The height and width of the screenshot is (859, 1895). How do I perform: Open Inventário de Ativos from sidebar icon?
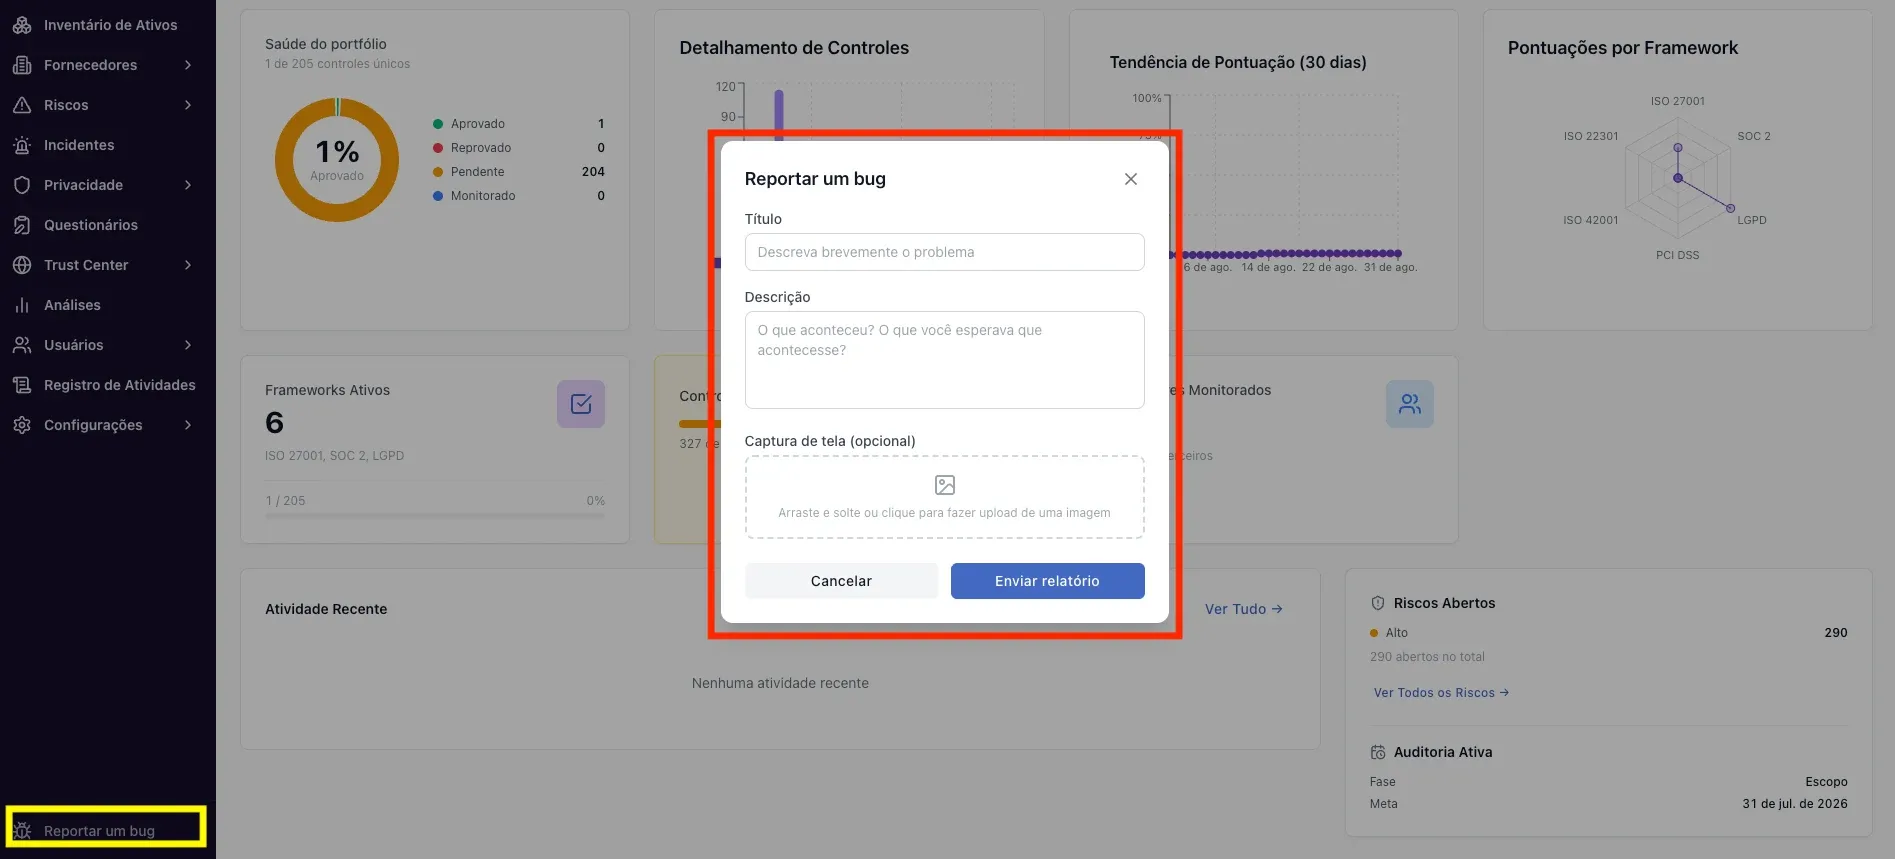click(22, 25)
